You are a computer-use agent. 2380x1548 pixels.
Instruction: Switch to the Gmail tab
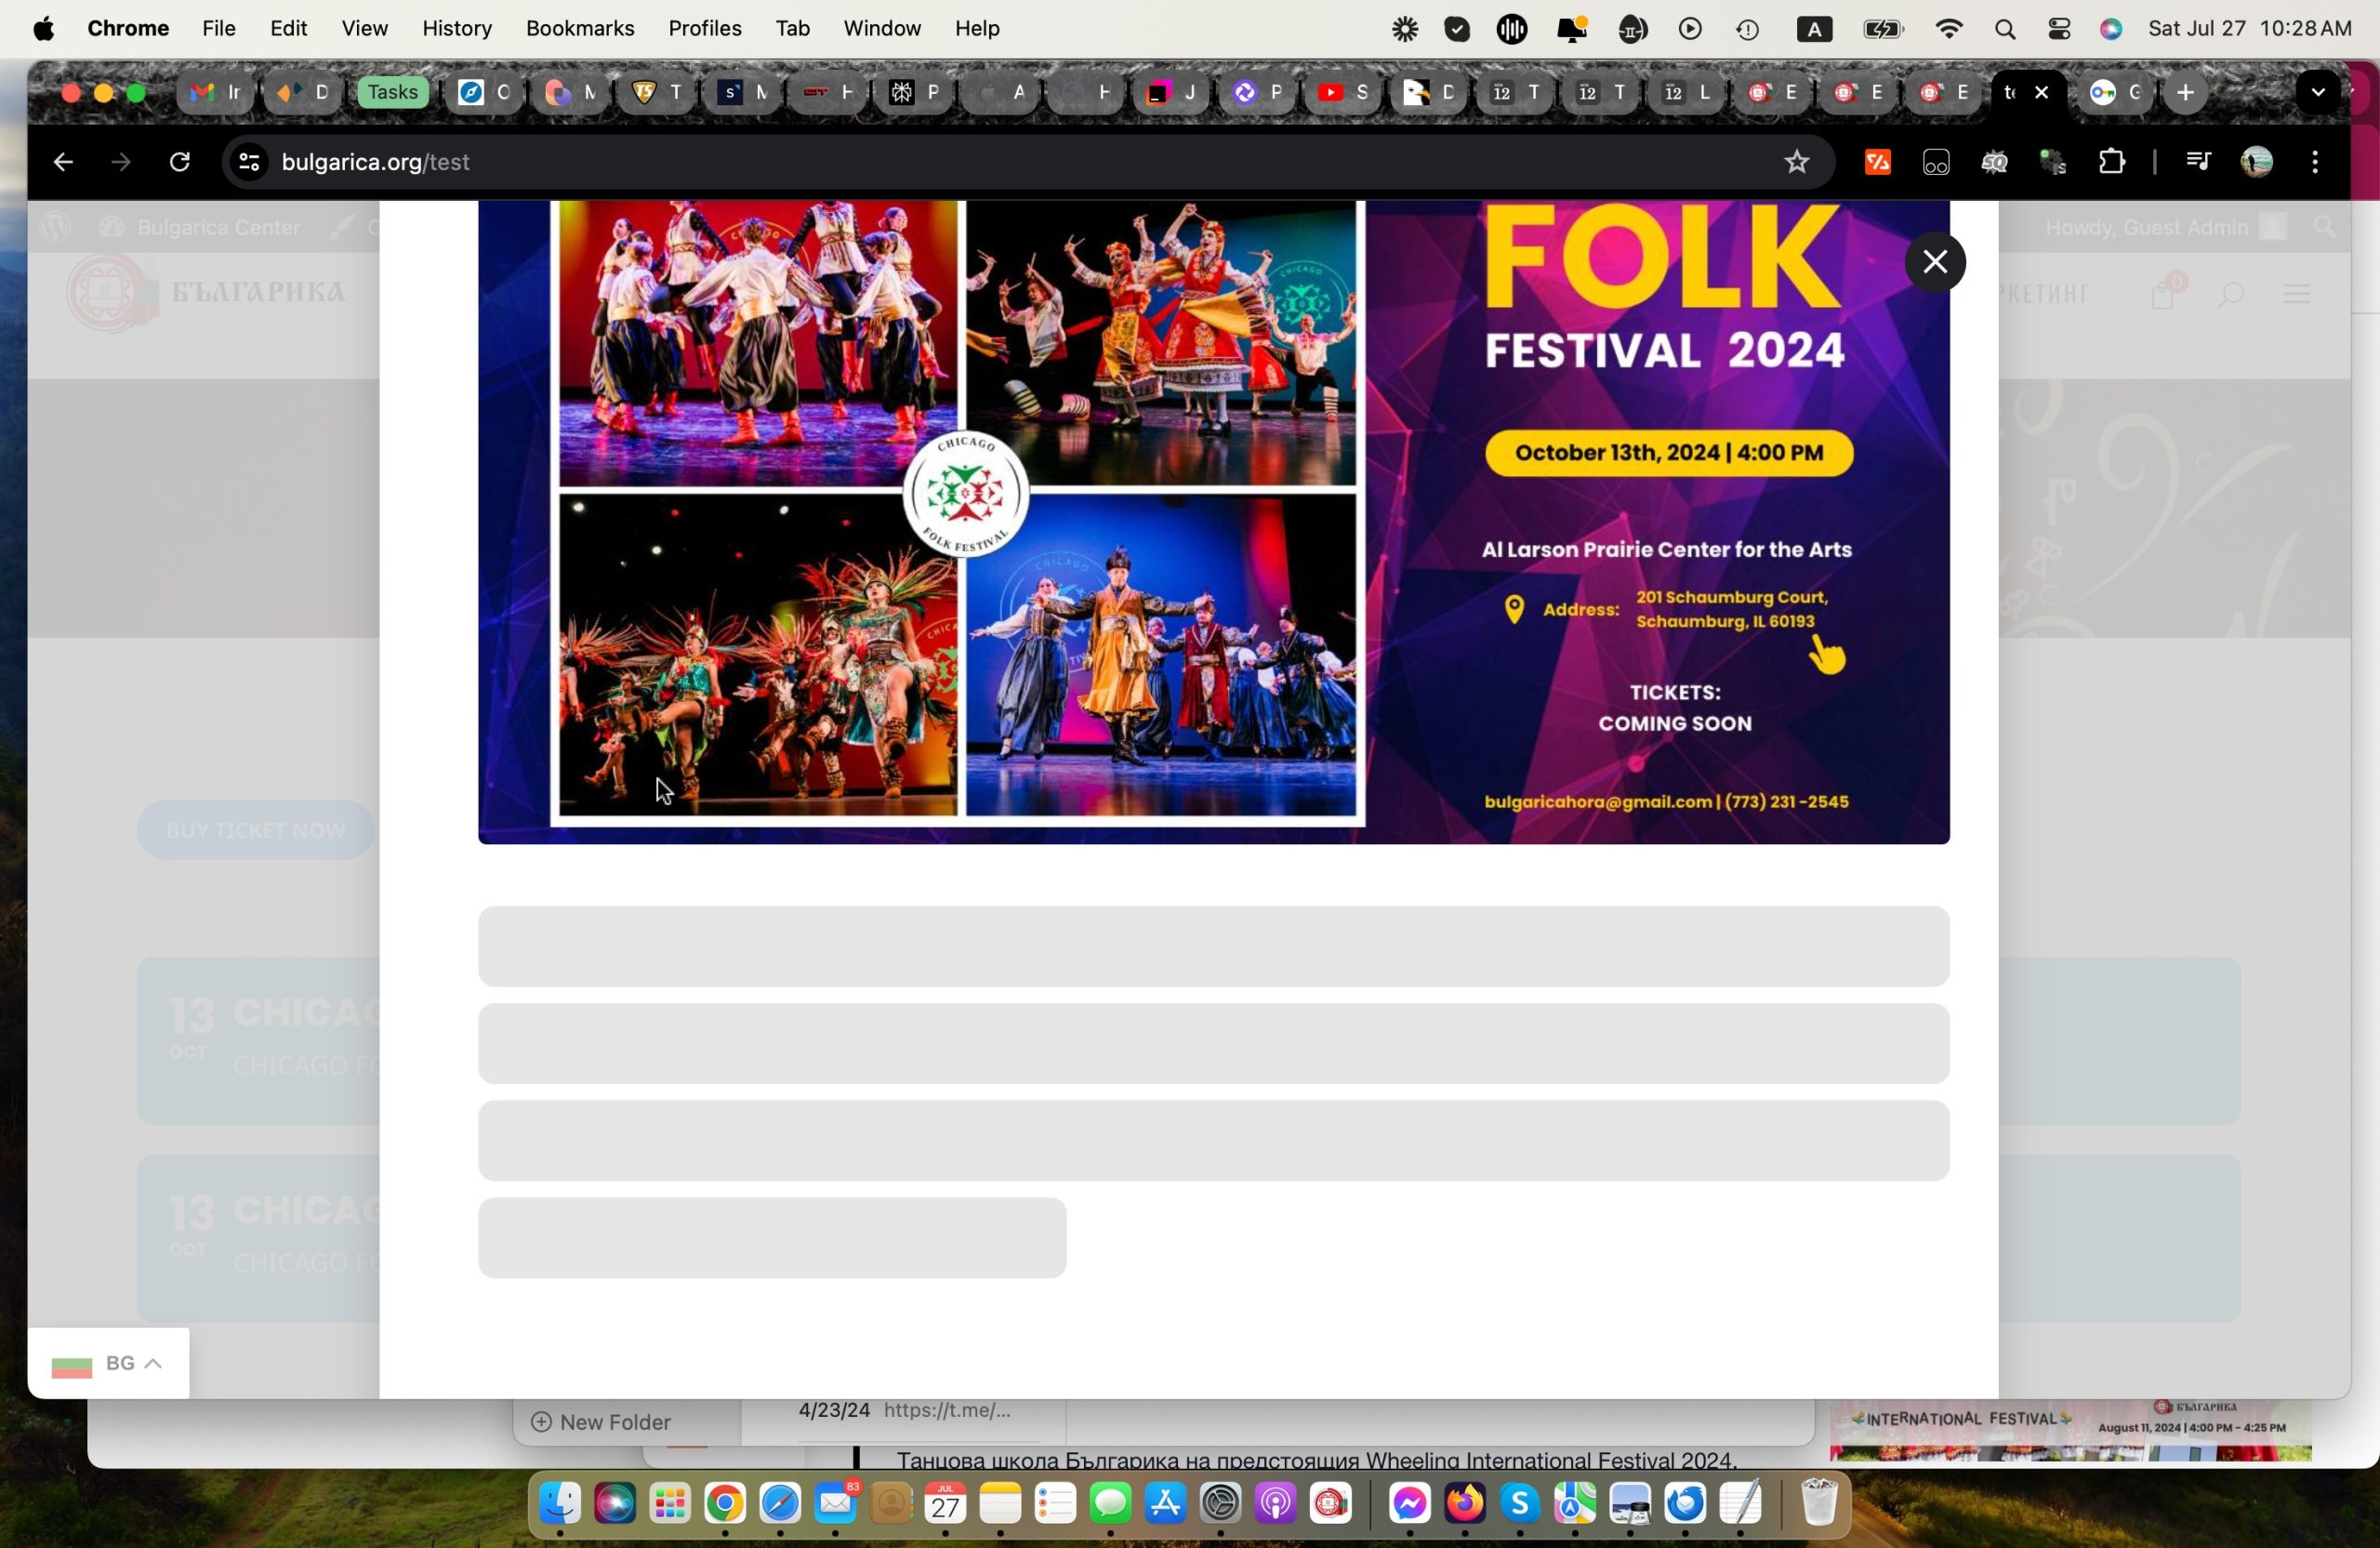216,93
